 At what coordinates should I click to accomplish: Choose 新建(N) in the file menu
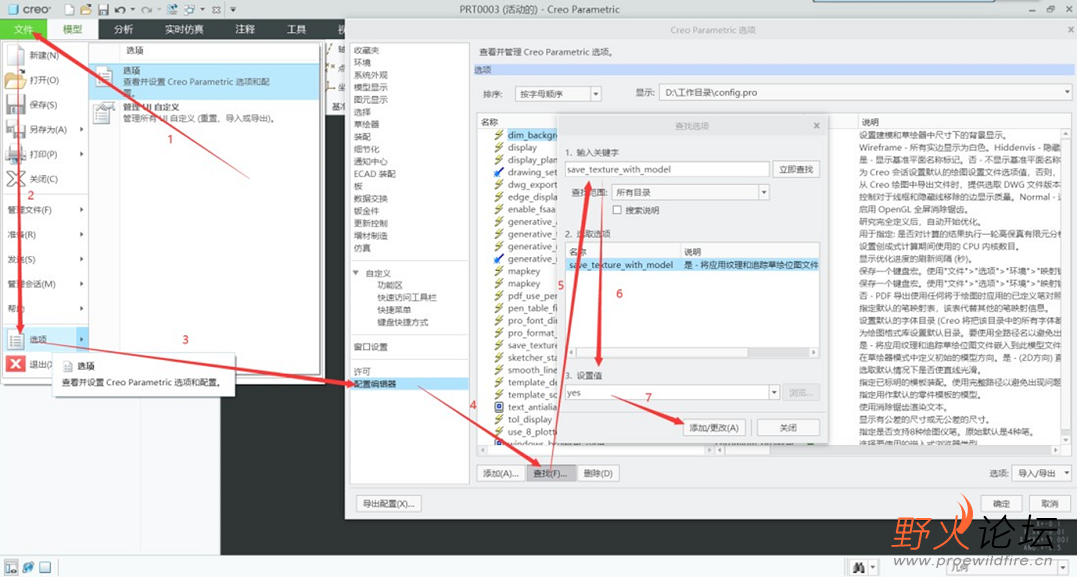[45, 55]
